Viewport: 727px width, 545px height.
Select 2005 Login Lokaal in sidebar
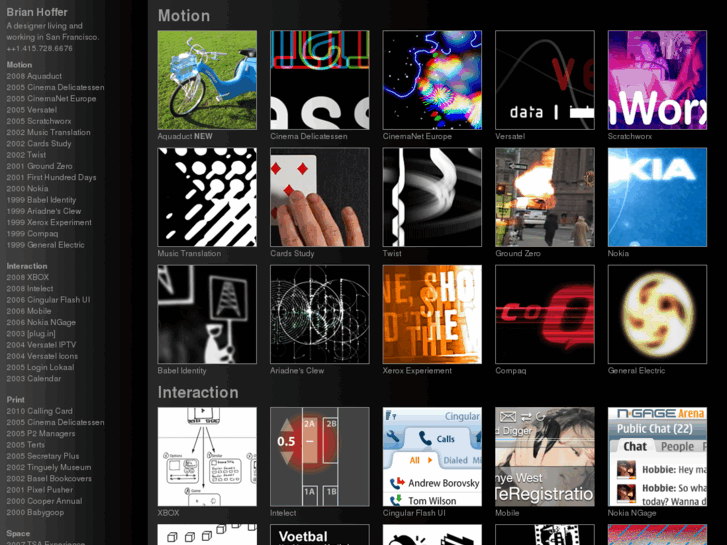click(x=40, y=367)
